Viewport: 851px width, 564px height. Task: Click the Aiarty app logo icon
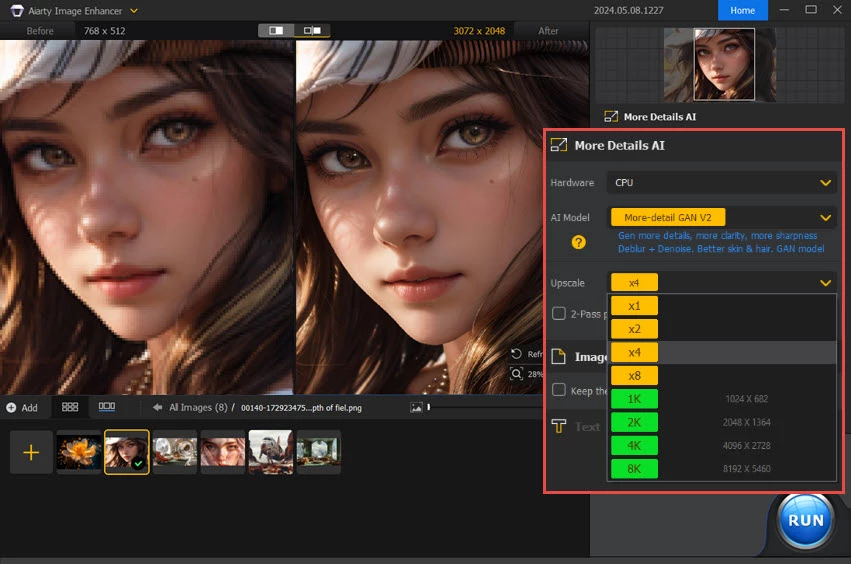point(17,10)
